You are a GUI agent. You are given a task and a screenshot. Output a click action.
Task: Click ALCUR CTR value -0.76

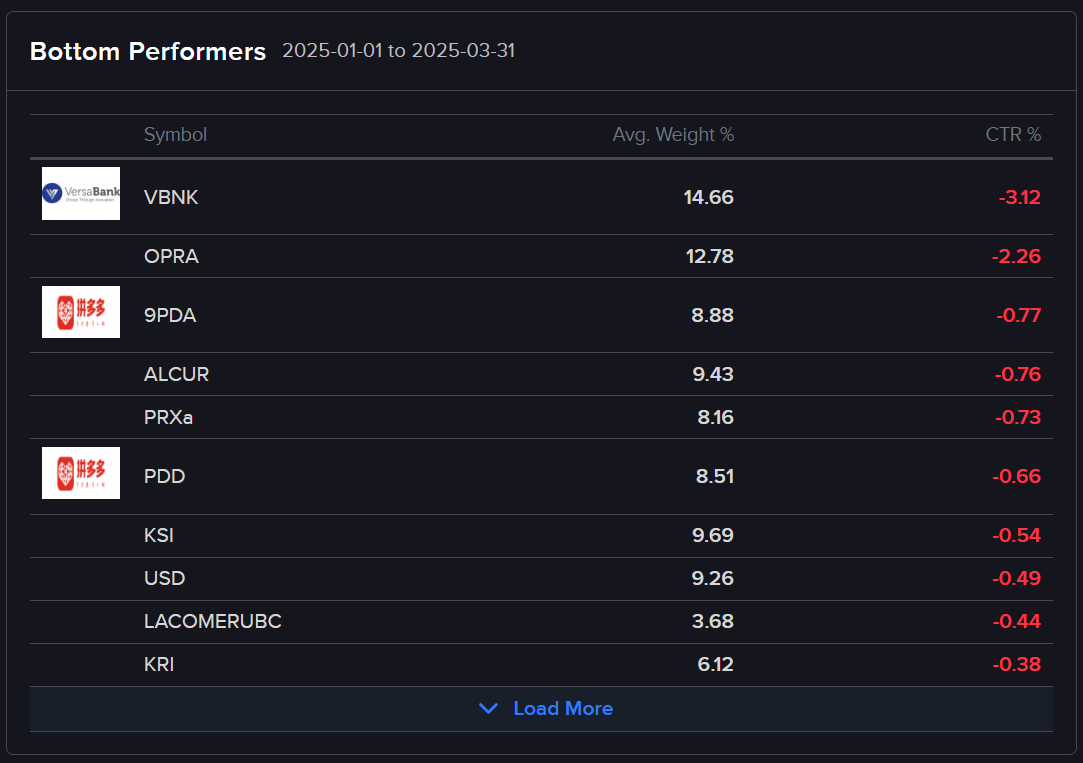click(1018, 374)
